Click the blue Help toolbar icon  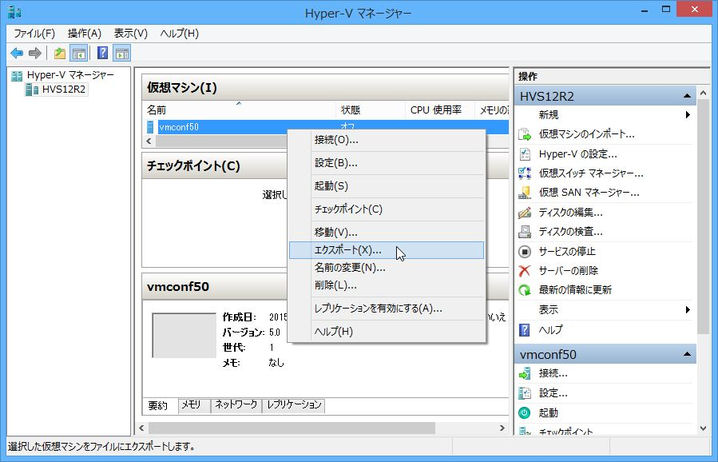pyautogui.click(x=103, y=53)
